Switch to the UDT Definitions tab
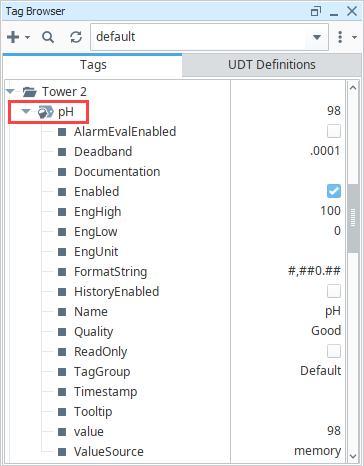The width and height of the screenshot is (364, 466). click(272, 65)
